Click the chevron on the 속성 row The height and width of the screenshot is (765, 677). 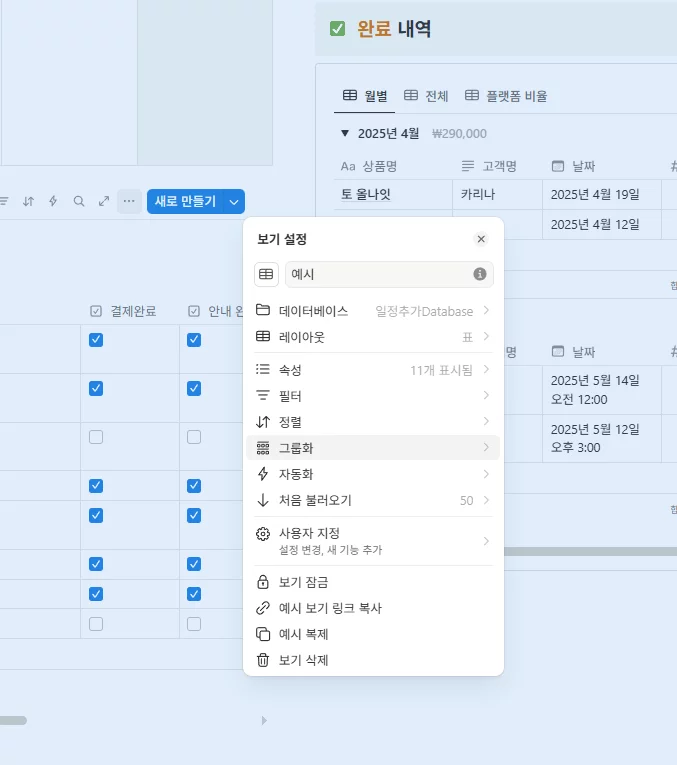click(486, 369)
